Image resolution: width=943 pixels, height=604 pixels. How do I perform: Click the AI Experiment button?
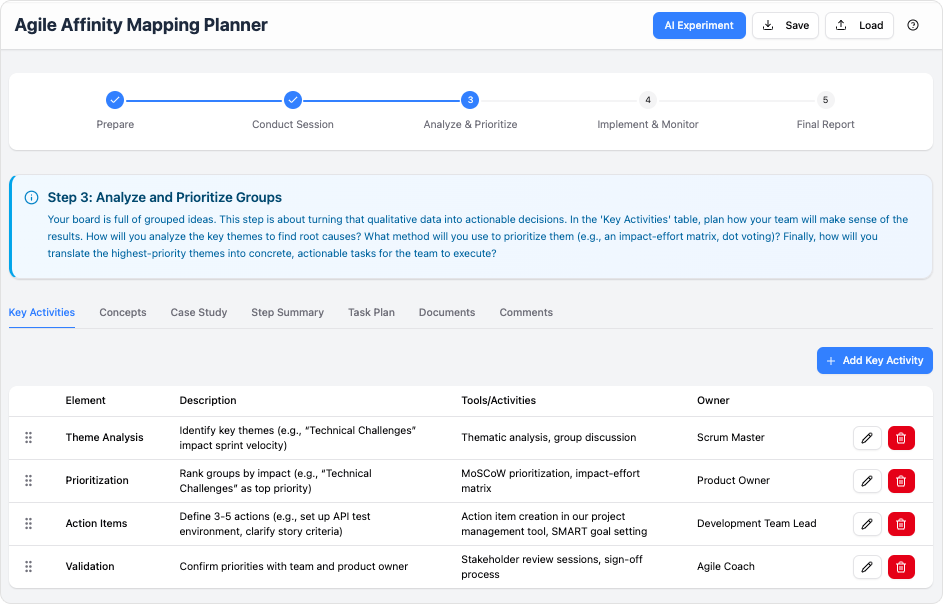[699, 25]
